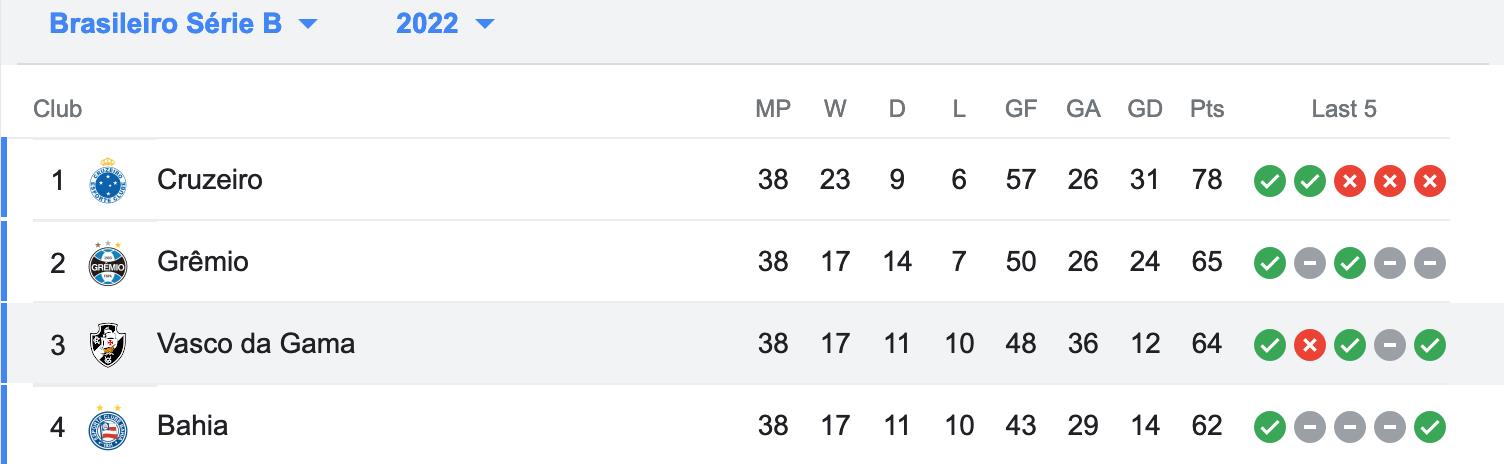Click the dropdown arrow next to 2022
1504x464 pixels.
485,25
